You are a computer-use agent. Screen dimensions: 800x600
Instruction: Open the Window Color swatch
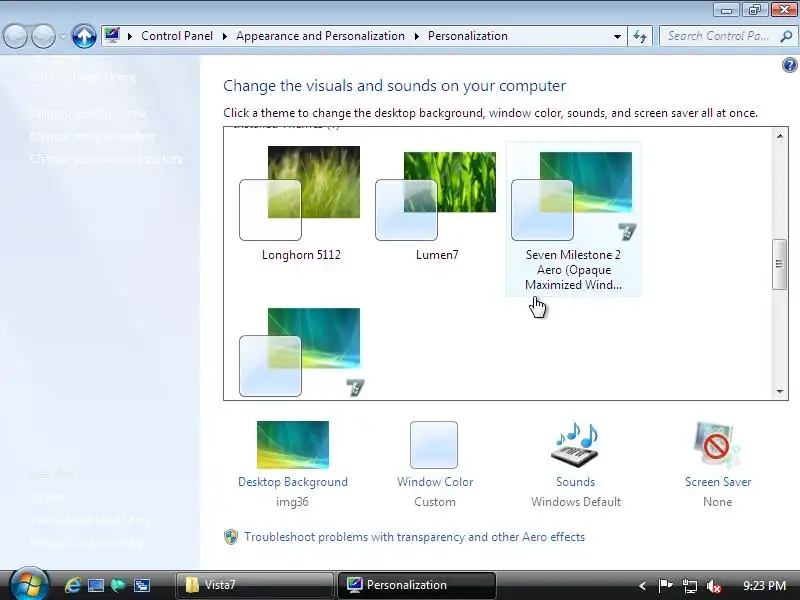point(434,445)
